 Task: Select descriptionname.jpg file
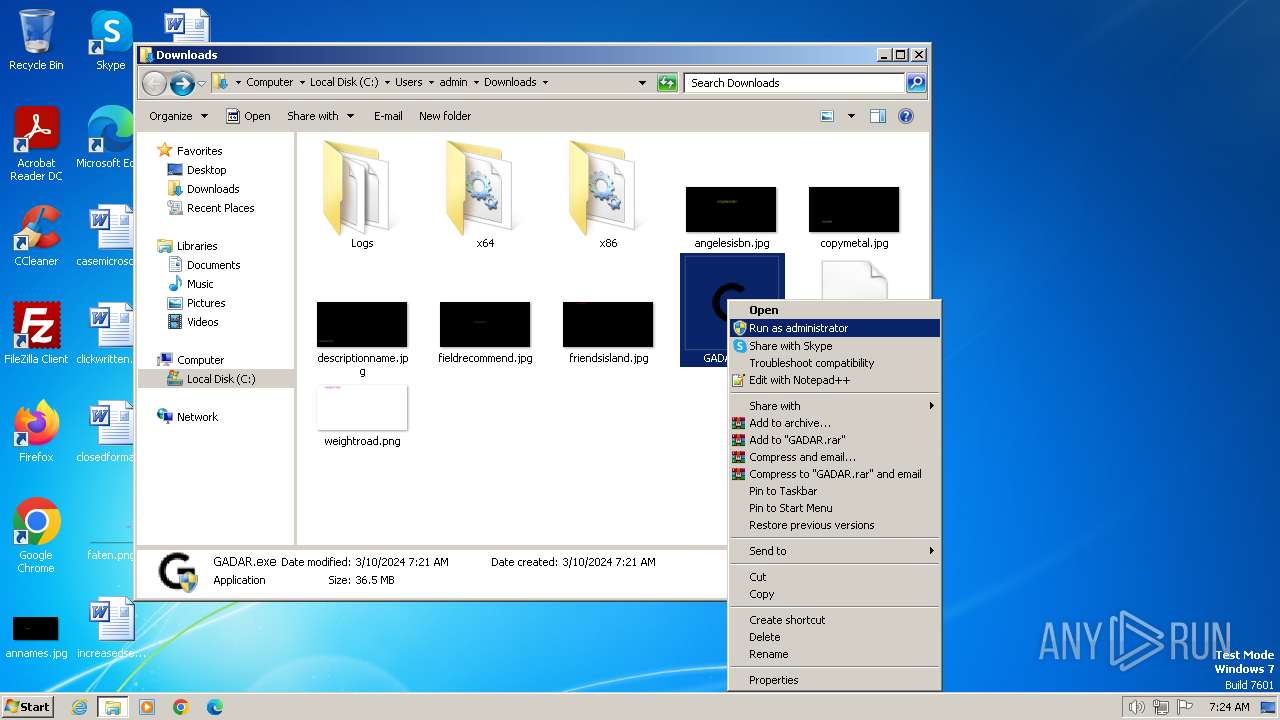point(362,338)
